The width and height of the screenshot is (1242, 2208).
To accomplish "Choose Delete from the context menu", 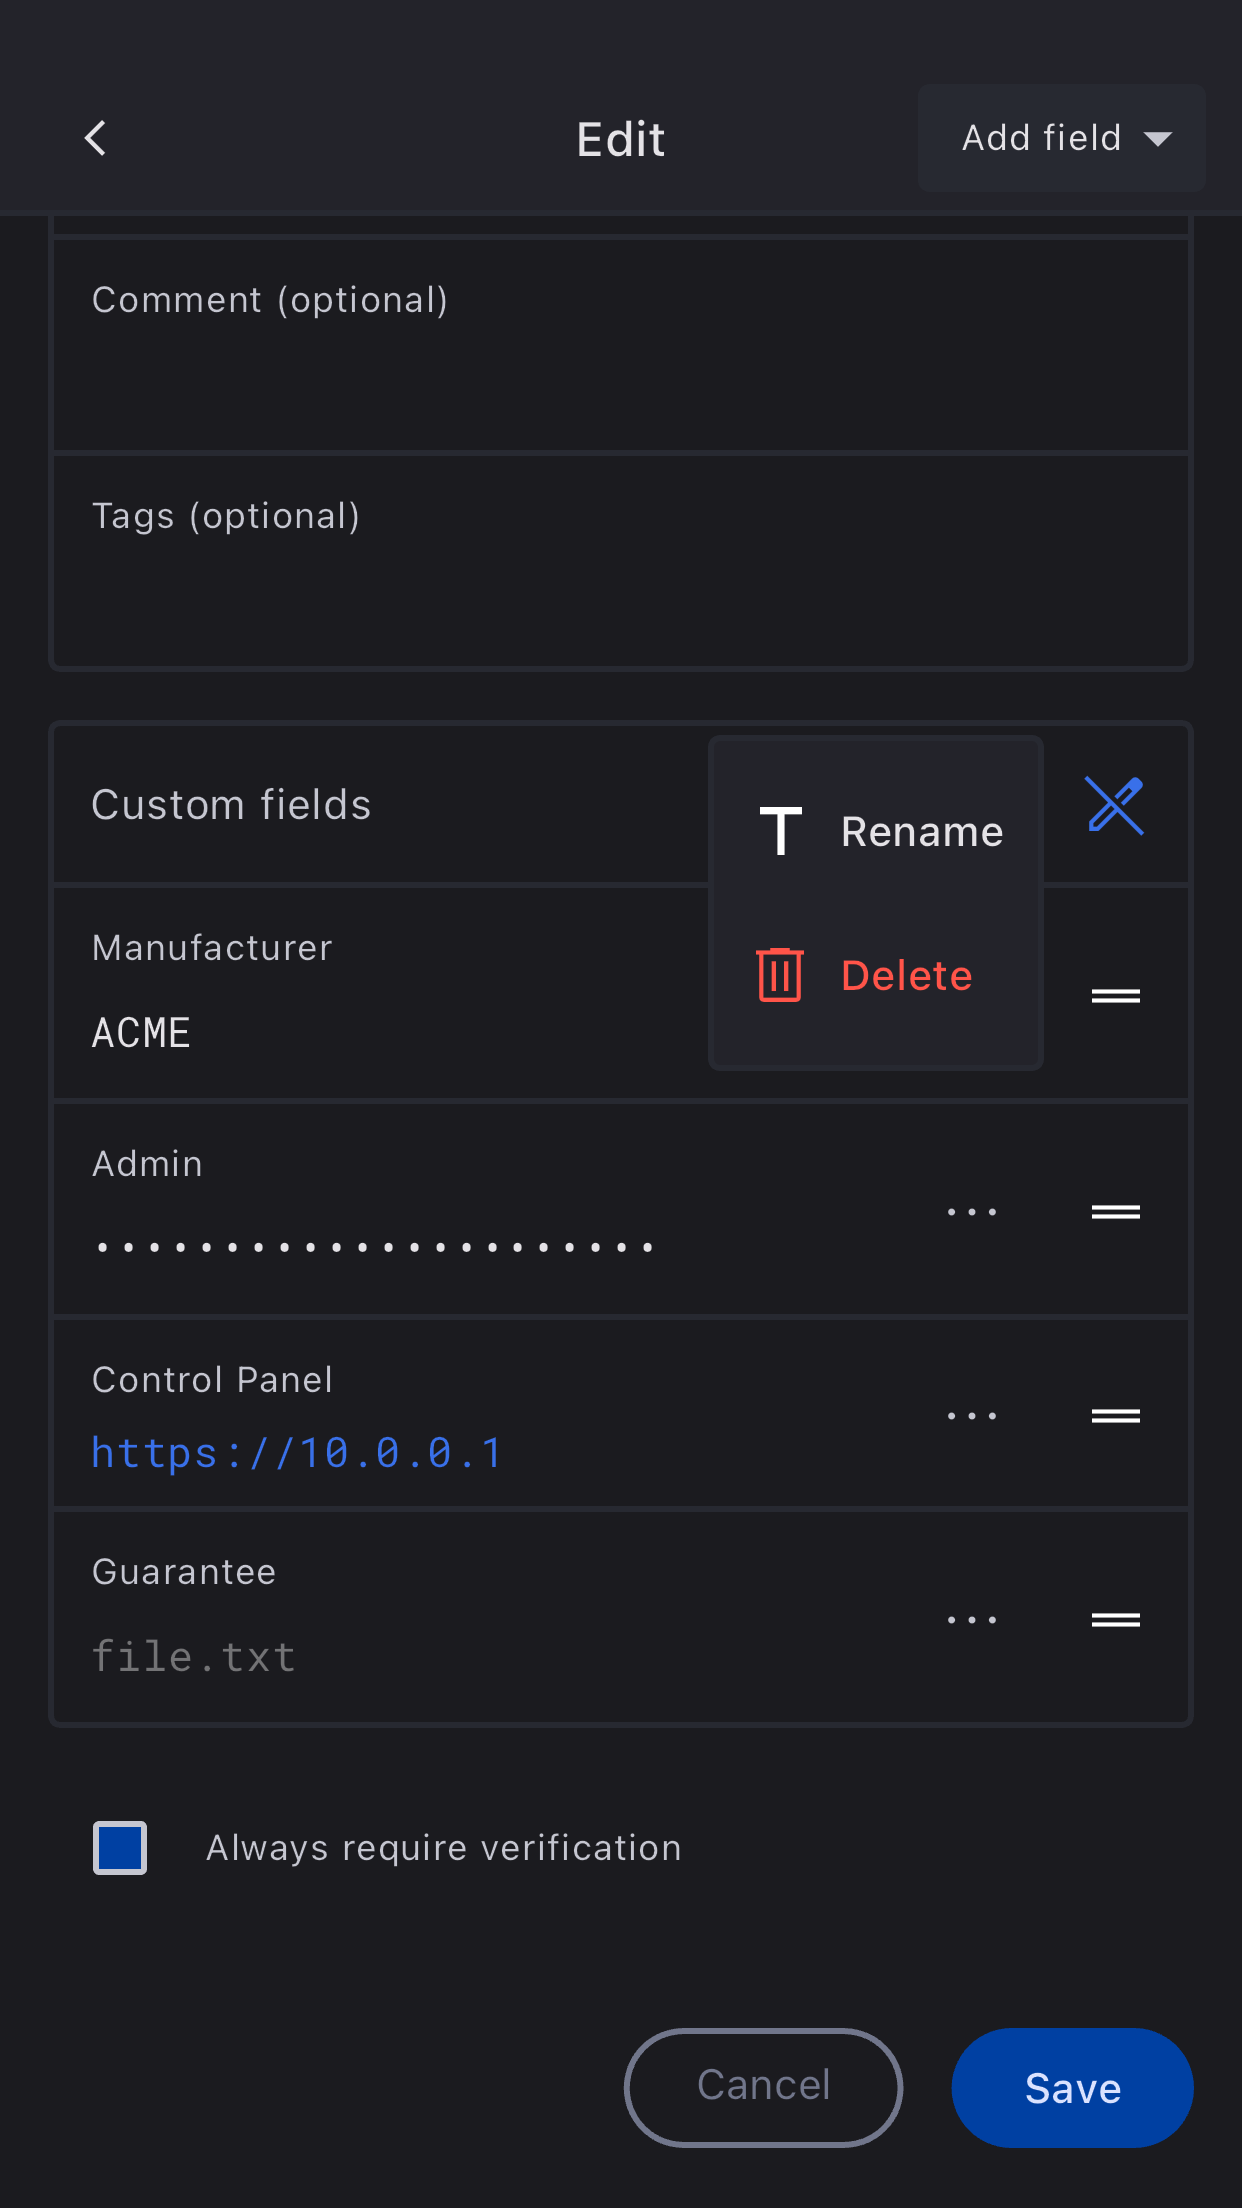I will pos(906,976).
